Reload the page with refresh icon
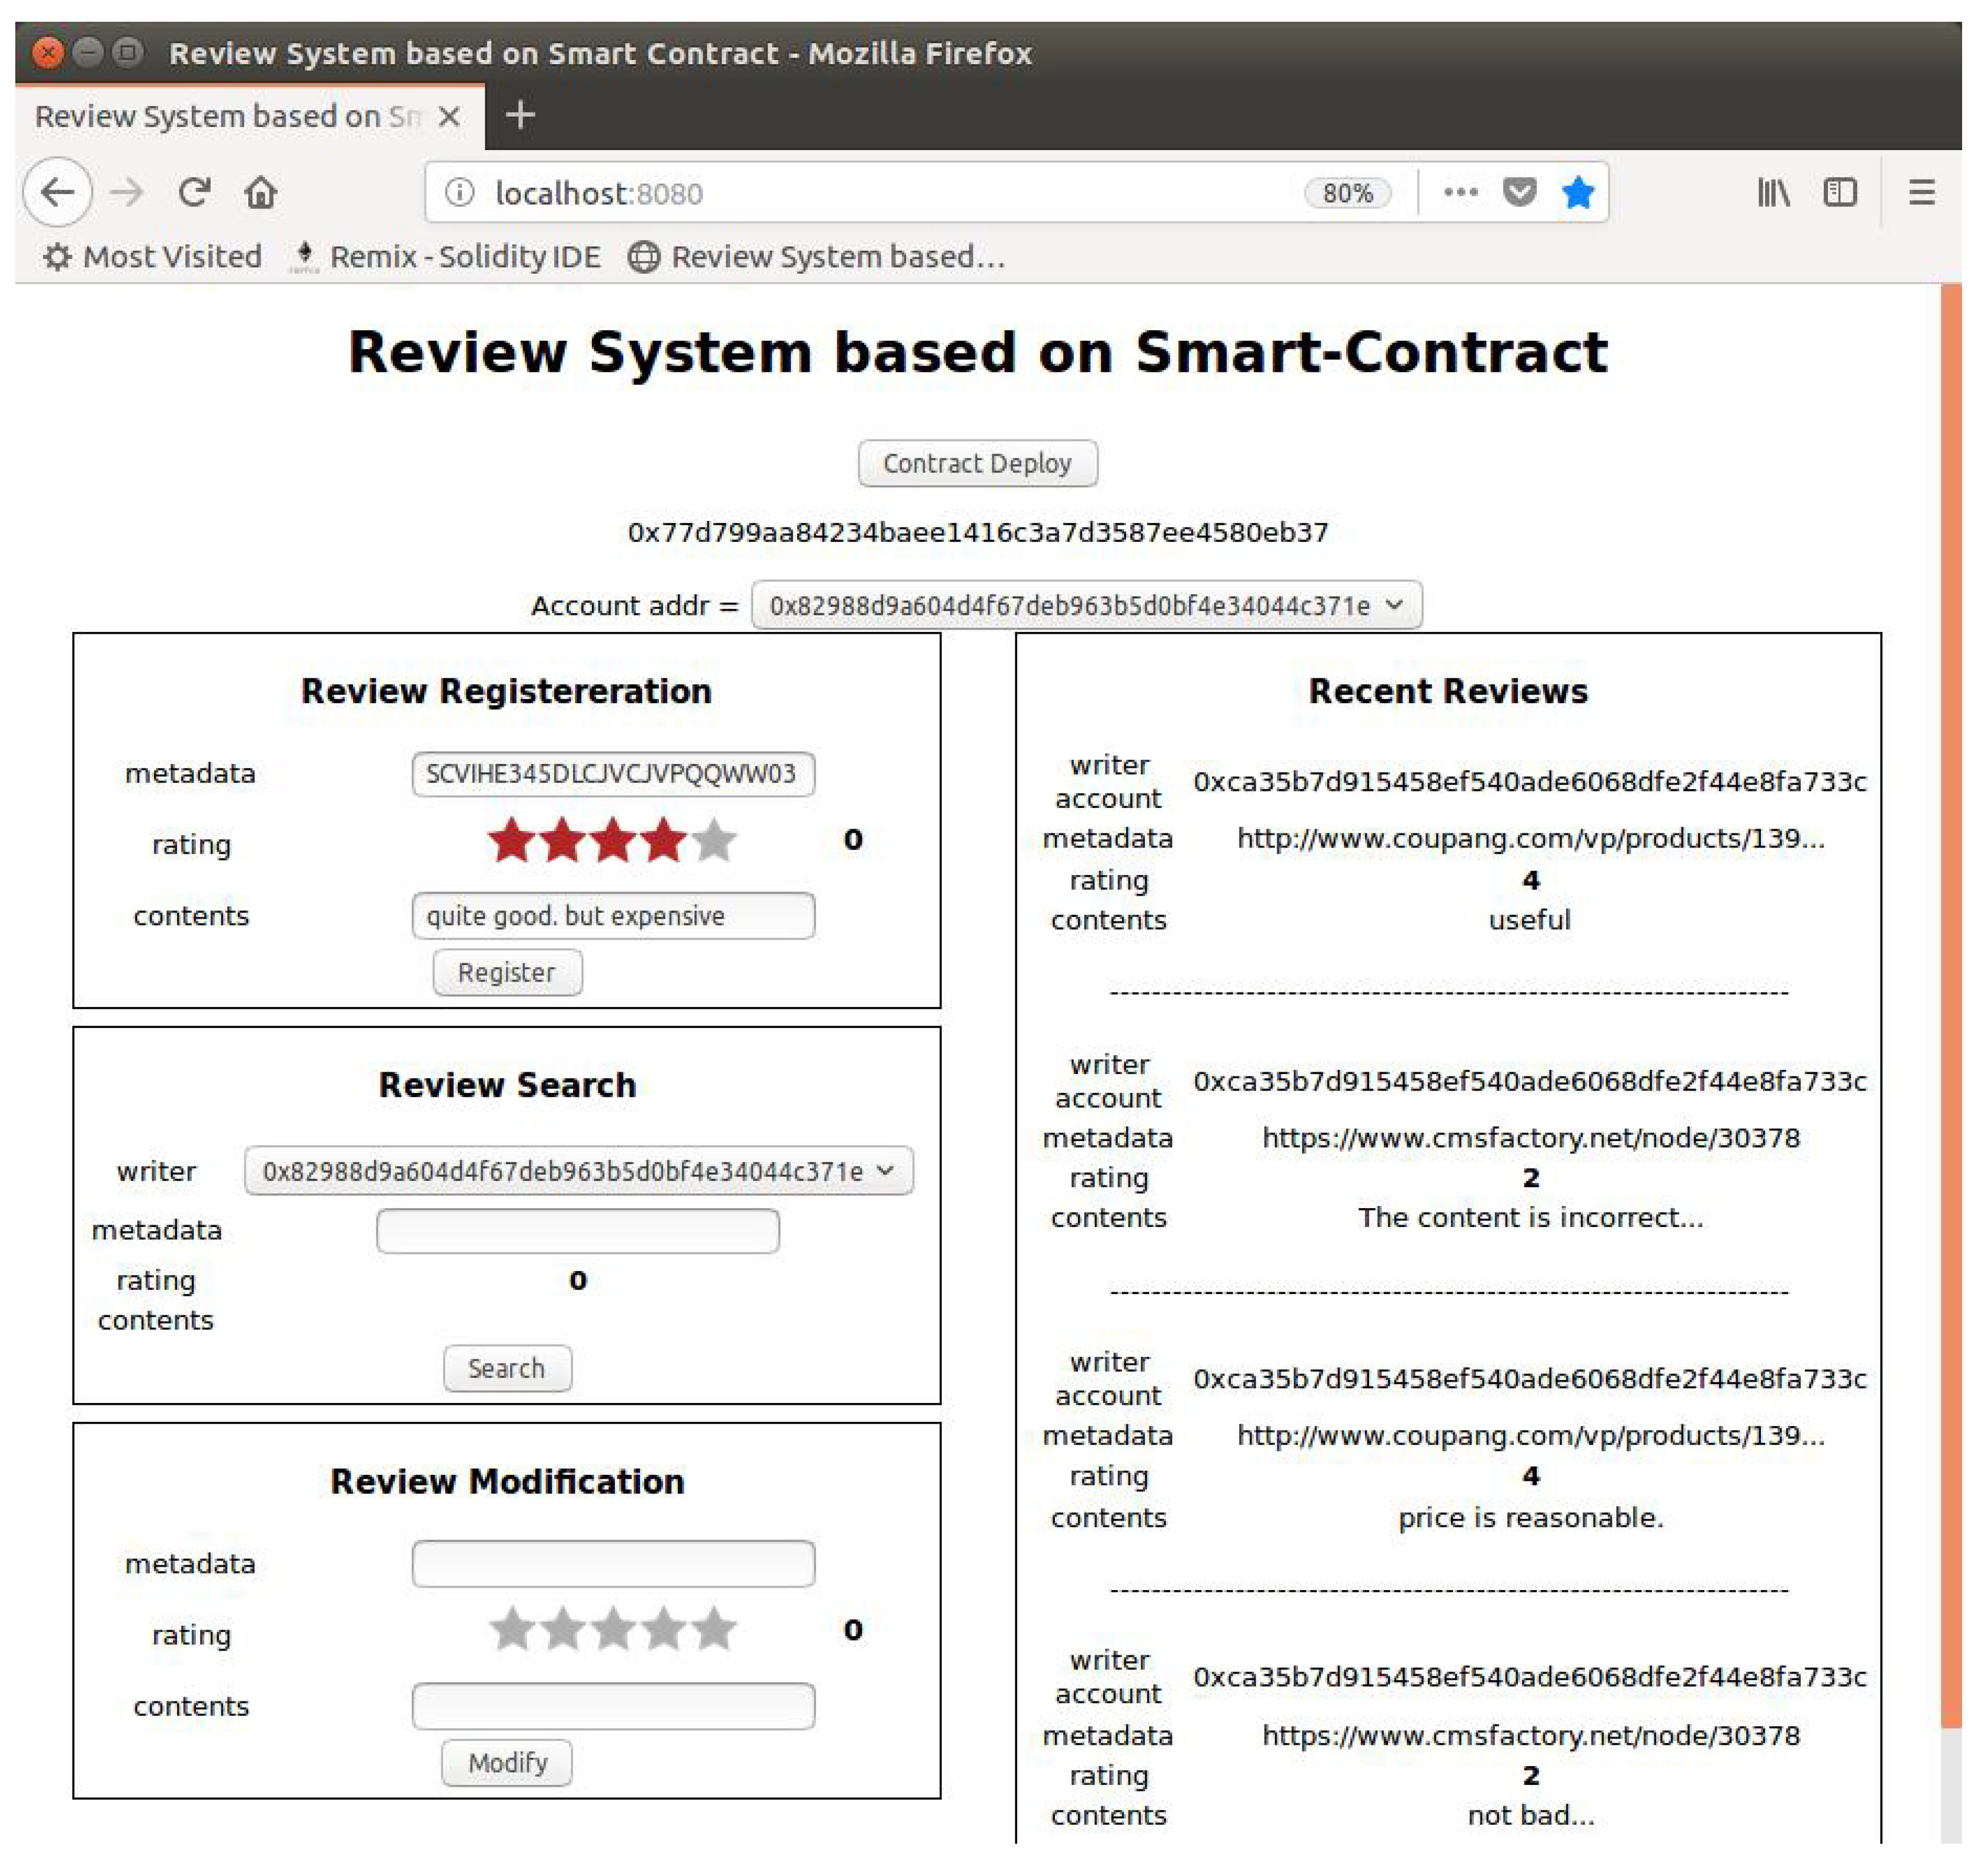Screen dimensions: 1988x1862 [x=194, y=192]
